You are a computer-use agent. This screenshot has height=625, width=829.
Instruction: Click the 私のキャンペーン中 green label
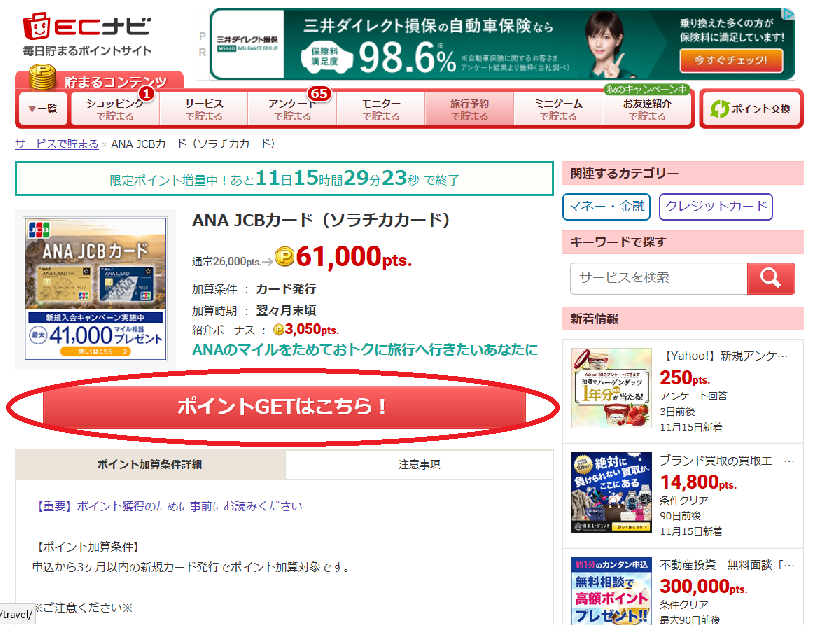coord(647,89)
